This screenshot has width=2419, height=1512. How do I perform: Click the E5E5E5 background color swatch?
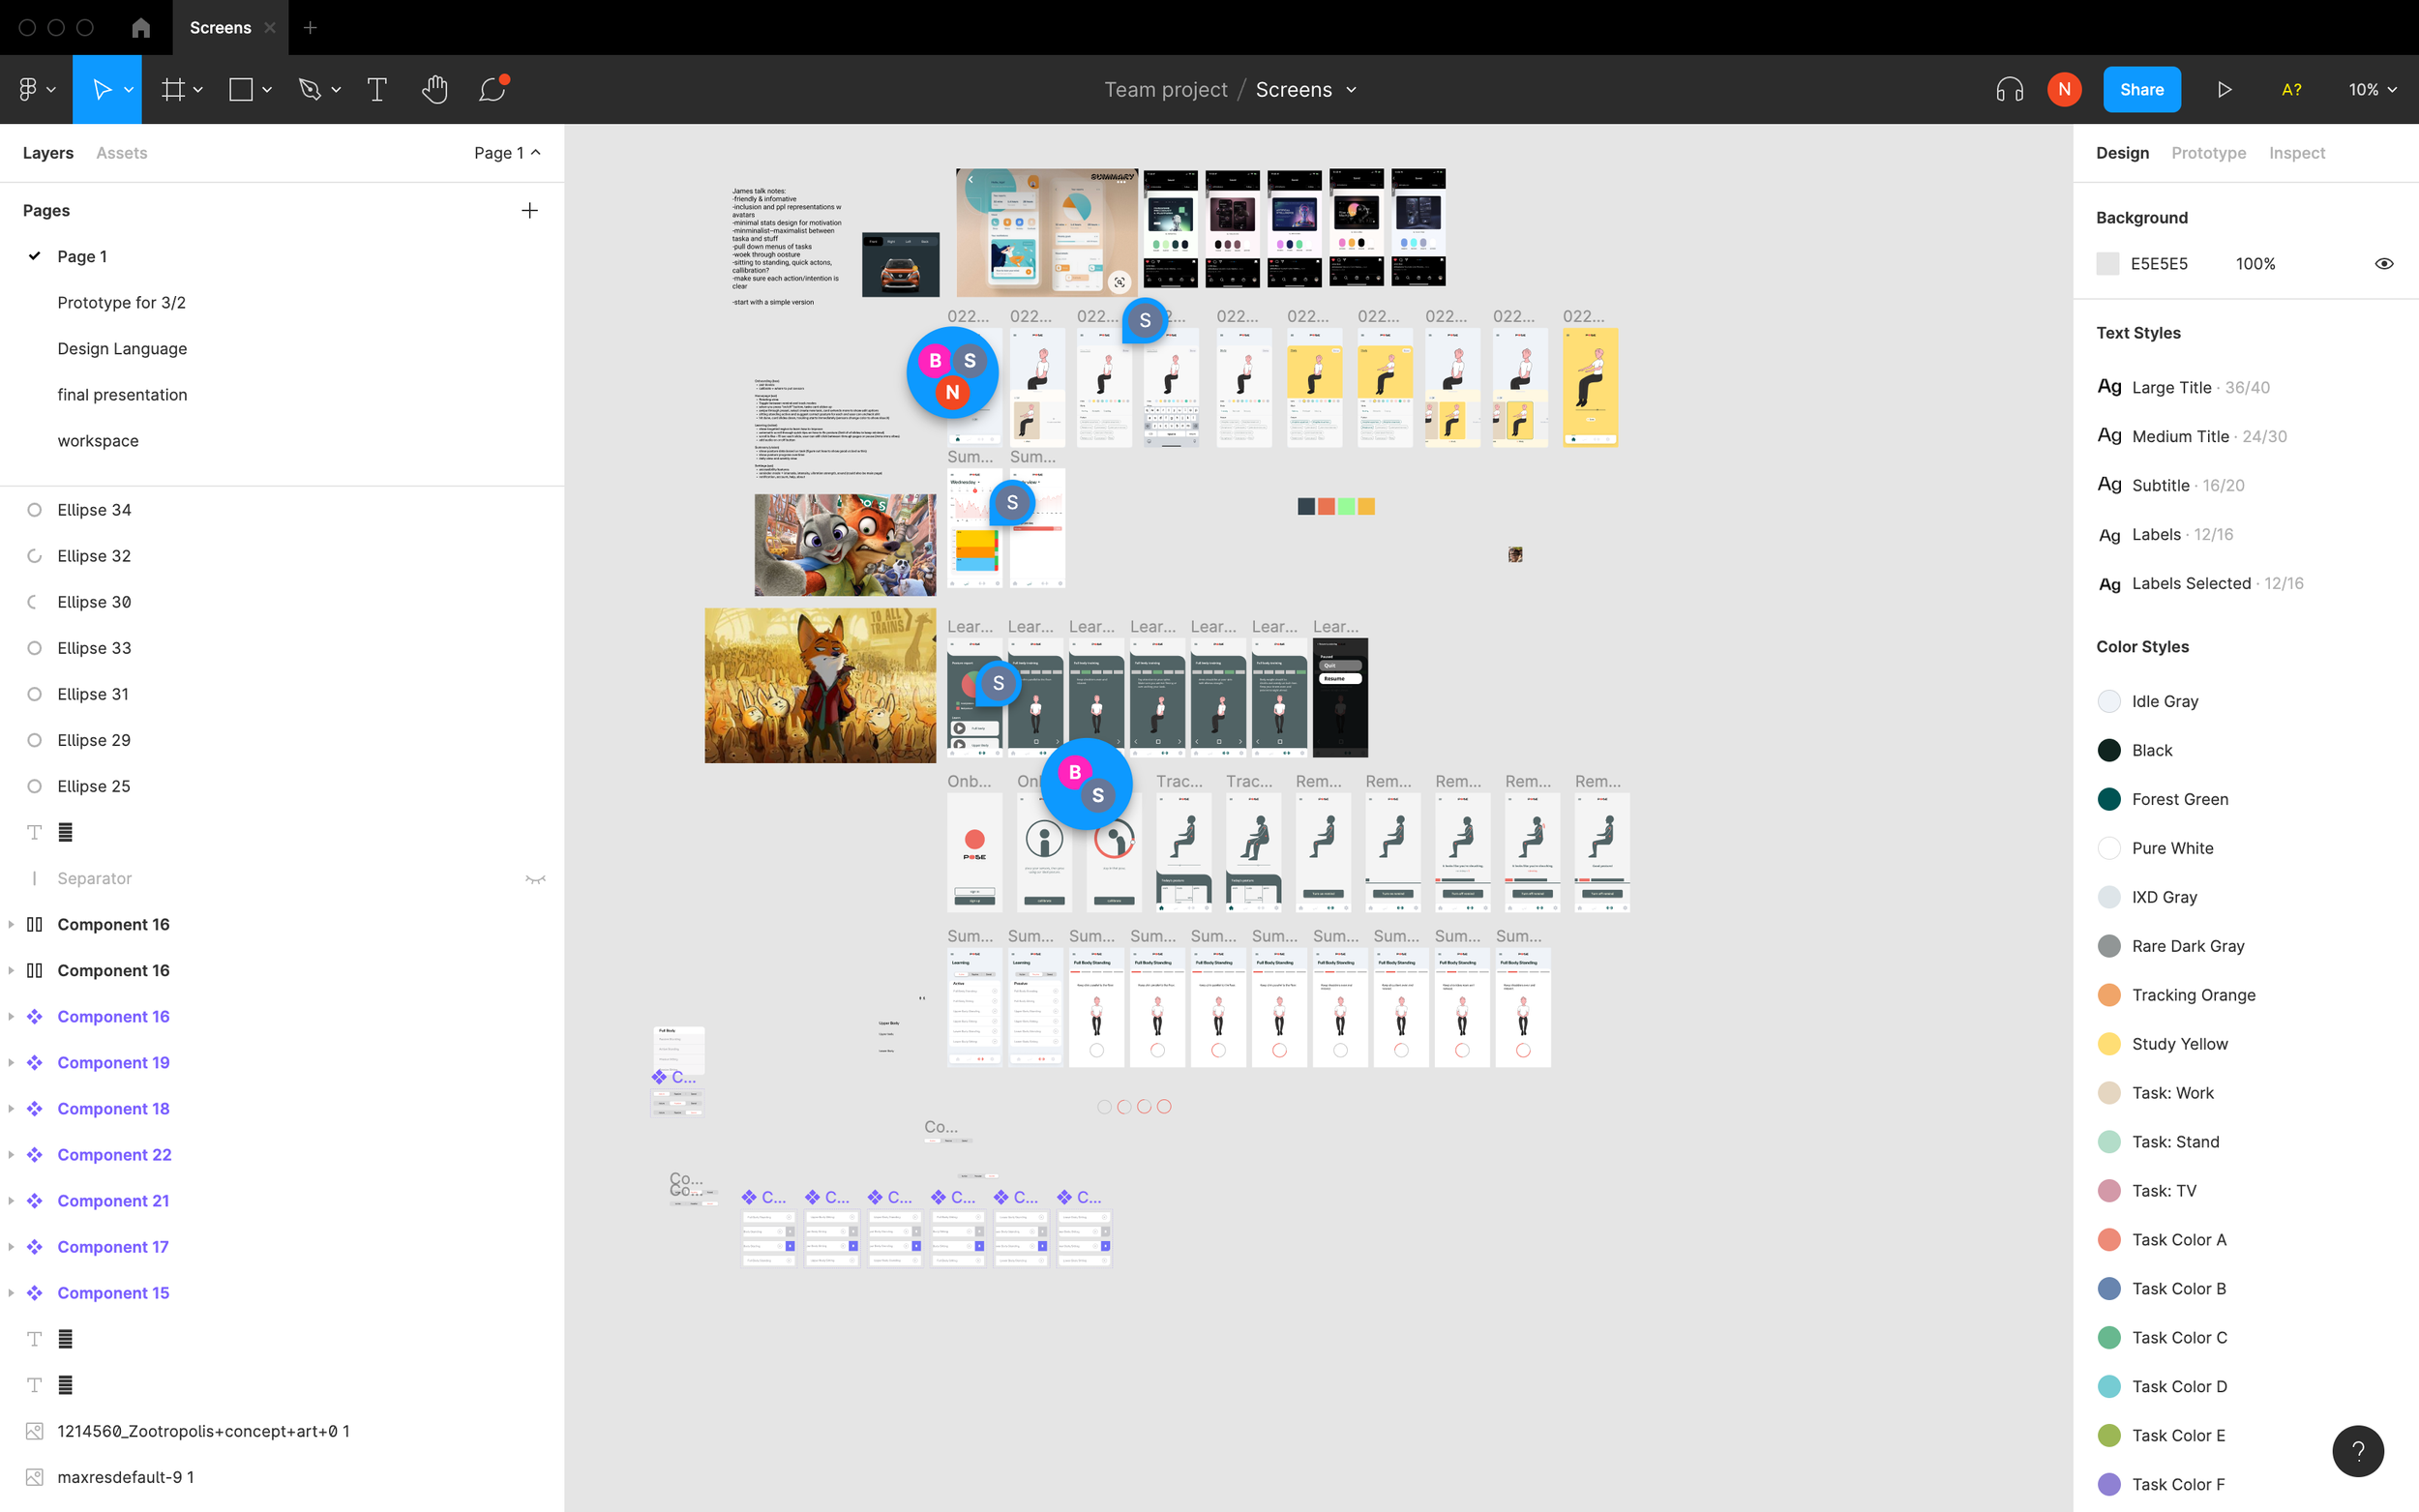(x=2107, y=264)
